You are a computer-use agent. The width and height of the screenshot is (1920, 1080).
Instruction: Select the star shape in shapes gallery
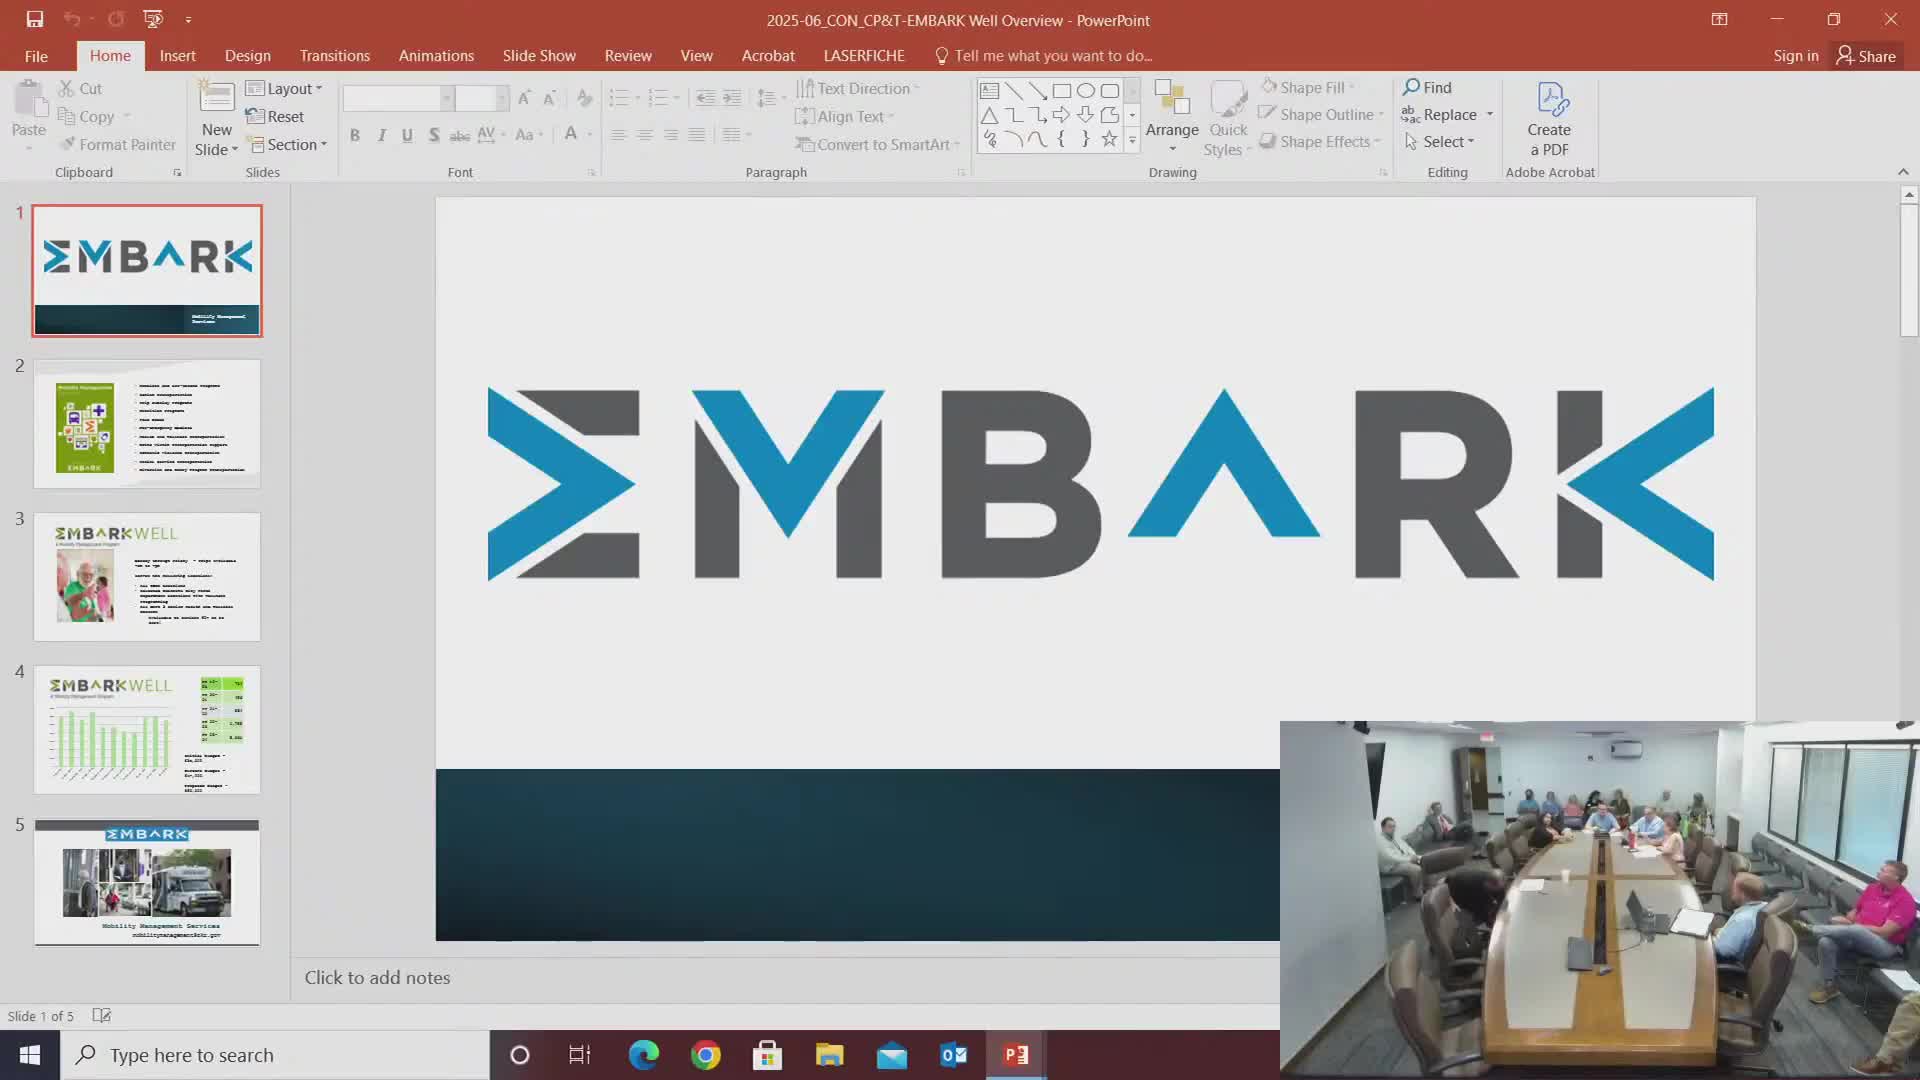1109,140
